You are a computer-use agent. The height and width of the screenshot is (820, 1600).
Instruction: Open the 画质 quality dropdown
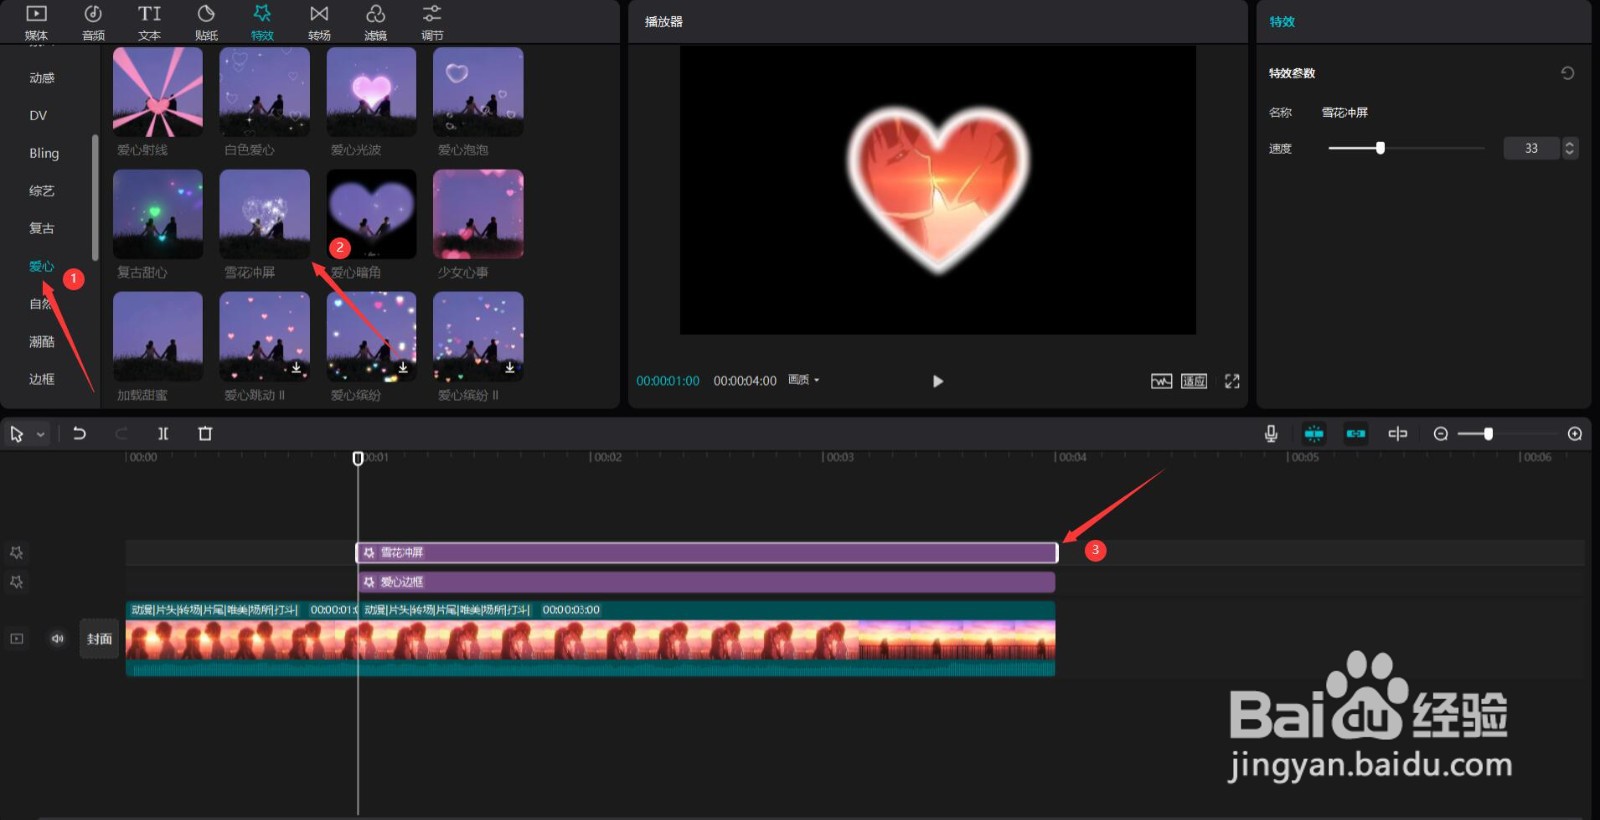coord(804,380)
